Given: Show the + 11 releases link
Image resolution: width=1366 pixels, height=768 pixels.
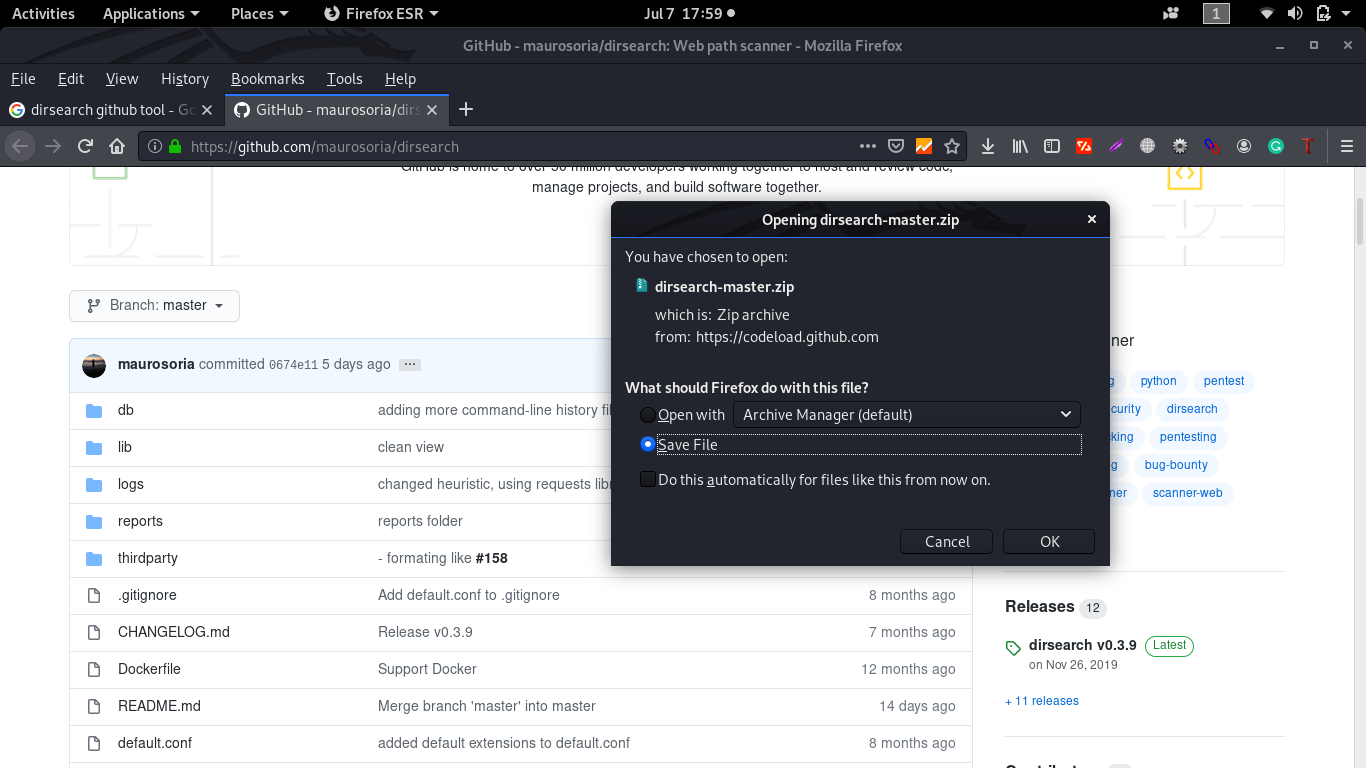Looking at the screenshot, I should (x=1042, y=701).
